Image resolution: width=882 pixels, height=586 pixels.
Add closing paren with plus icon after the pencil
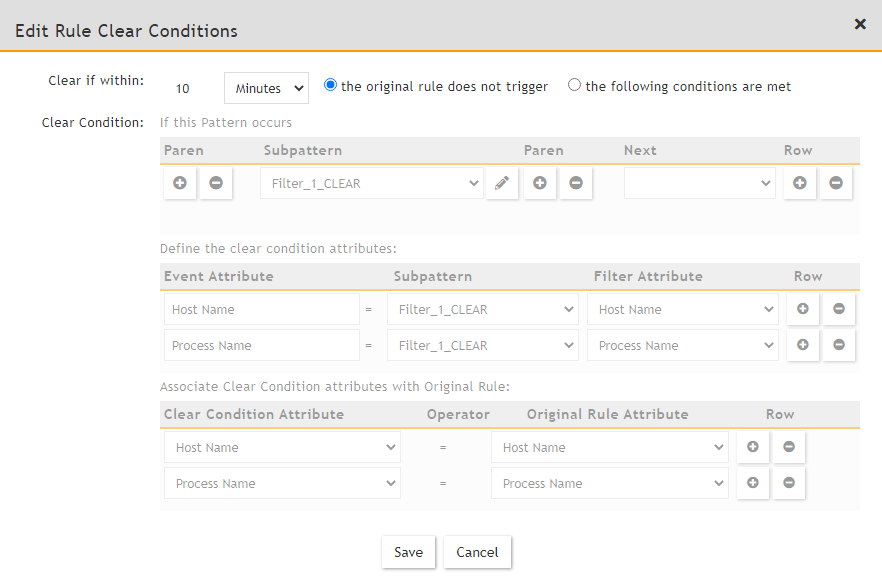[x=540, y=183]
